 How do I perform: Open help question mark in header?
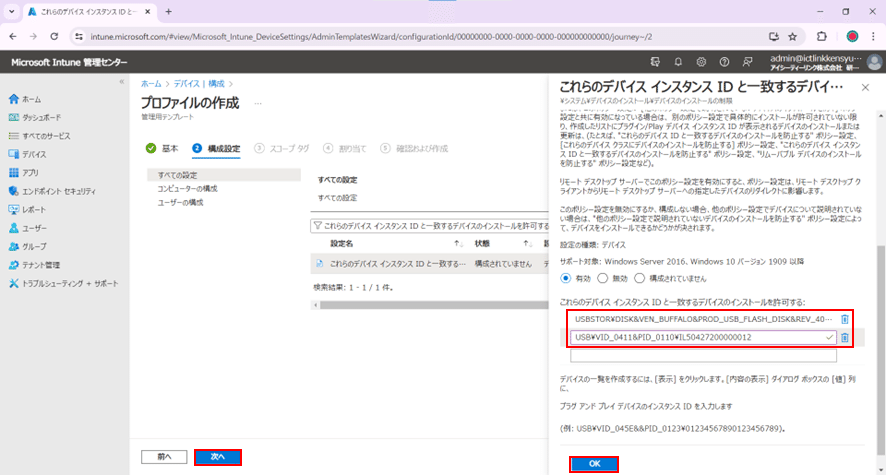tap(724, 62)
